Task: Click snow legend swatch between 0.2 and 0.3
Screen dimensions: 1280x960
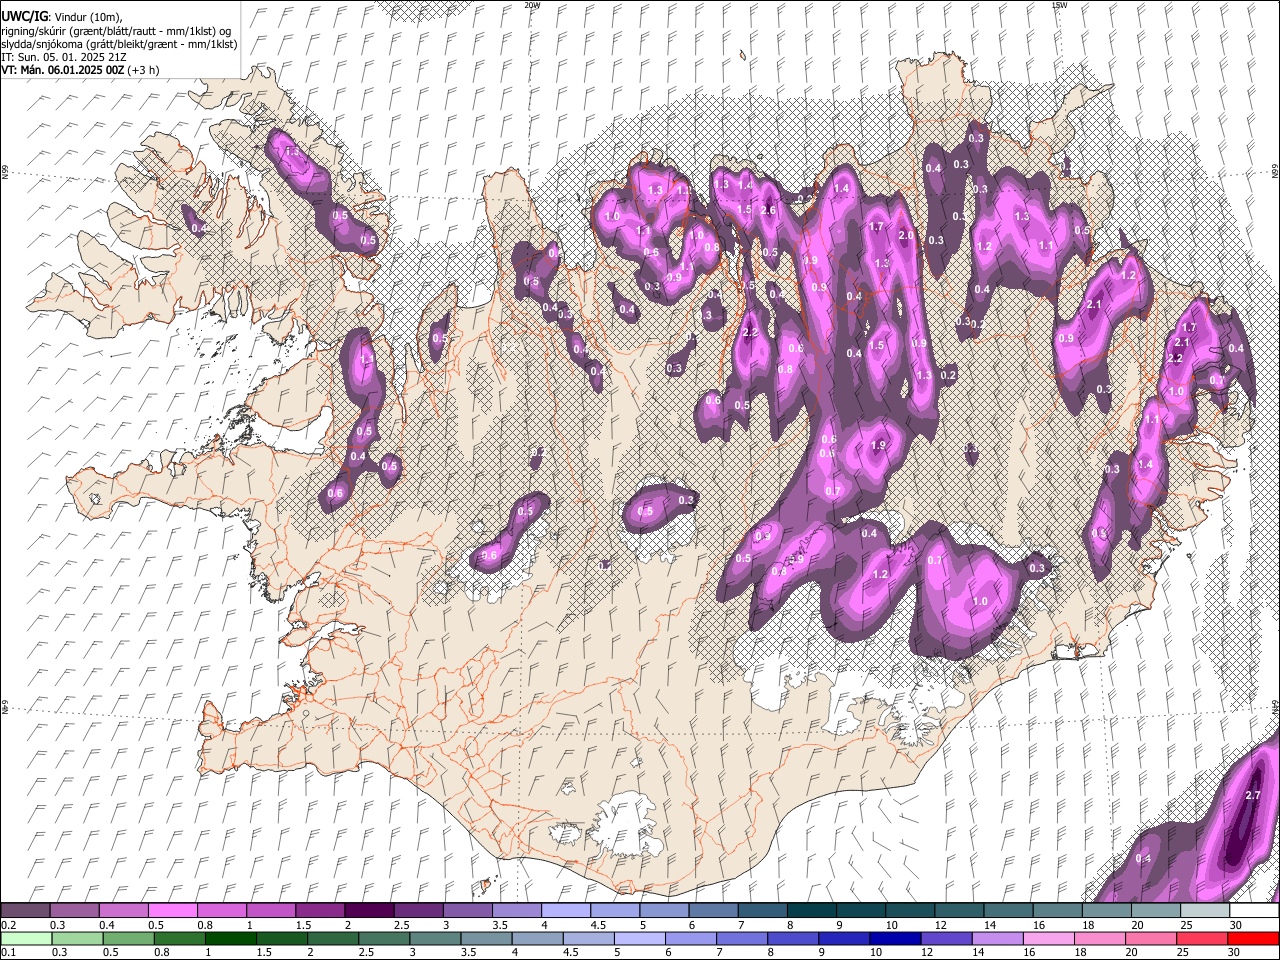Action: pyautogui.click(x=26, y=911)
